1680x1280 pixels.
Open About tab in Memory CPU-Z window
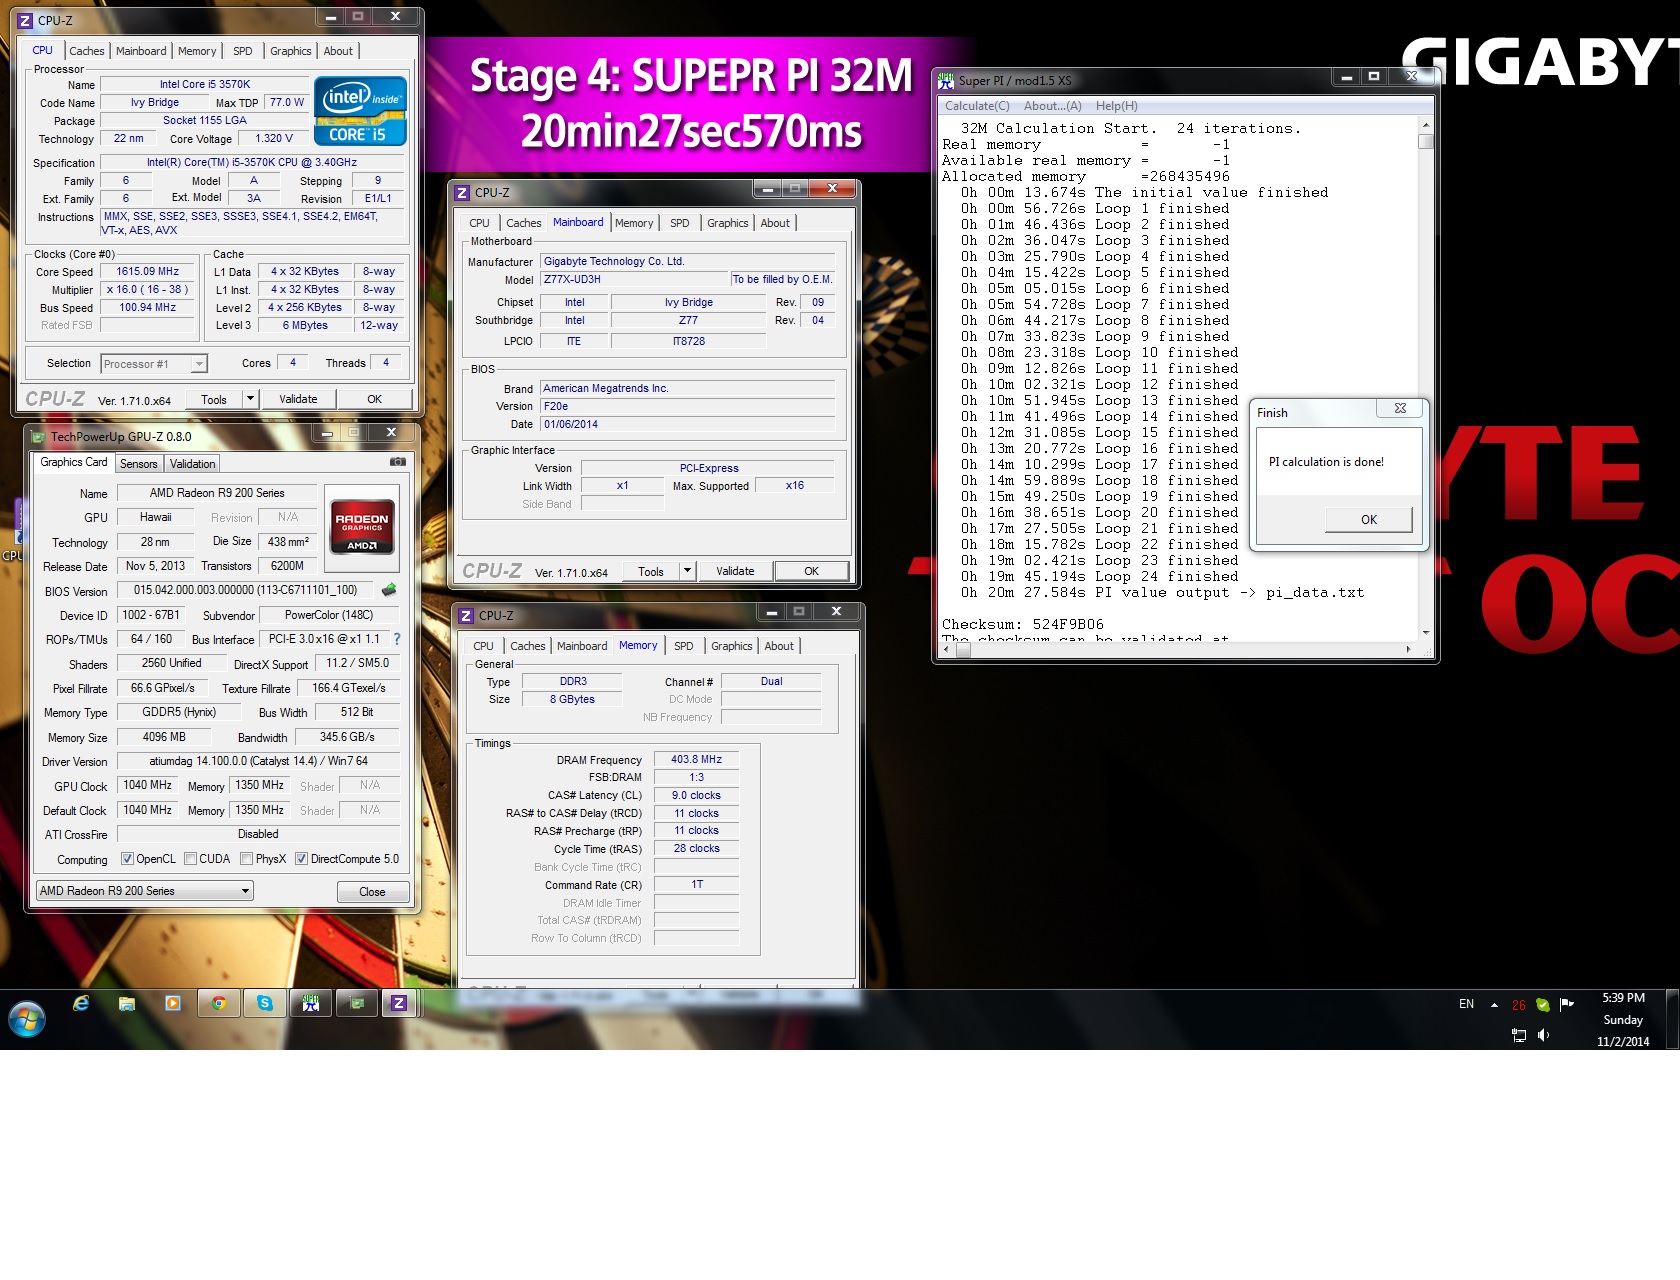click(779, 646)
